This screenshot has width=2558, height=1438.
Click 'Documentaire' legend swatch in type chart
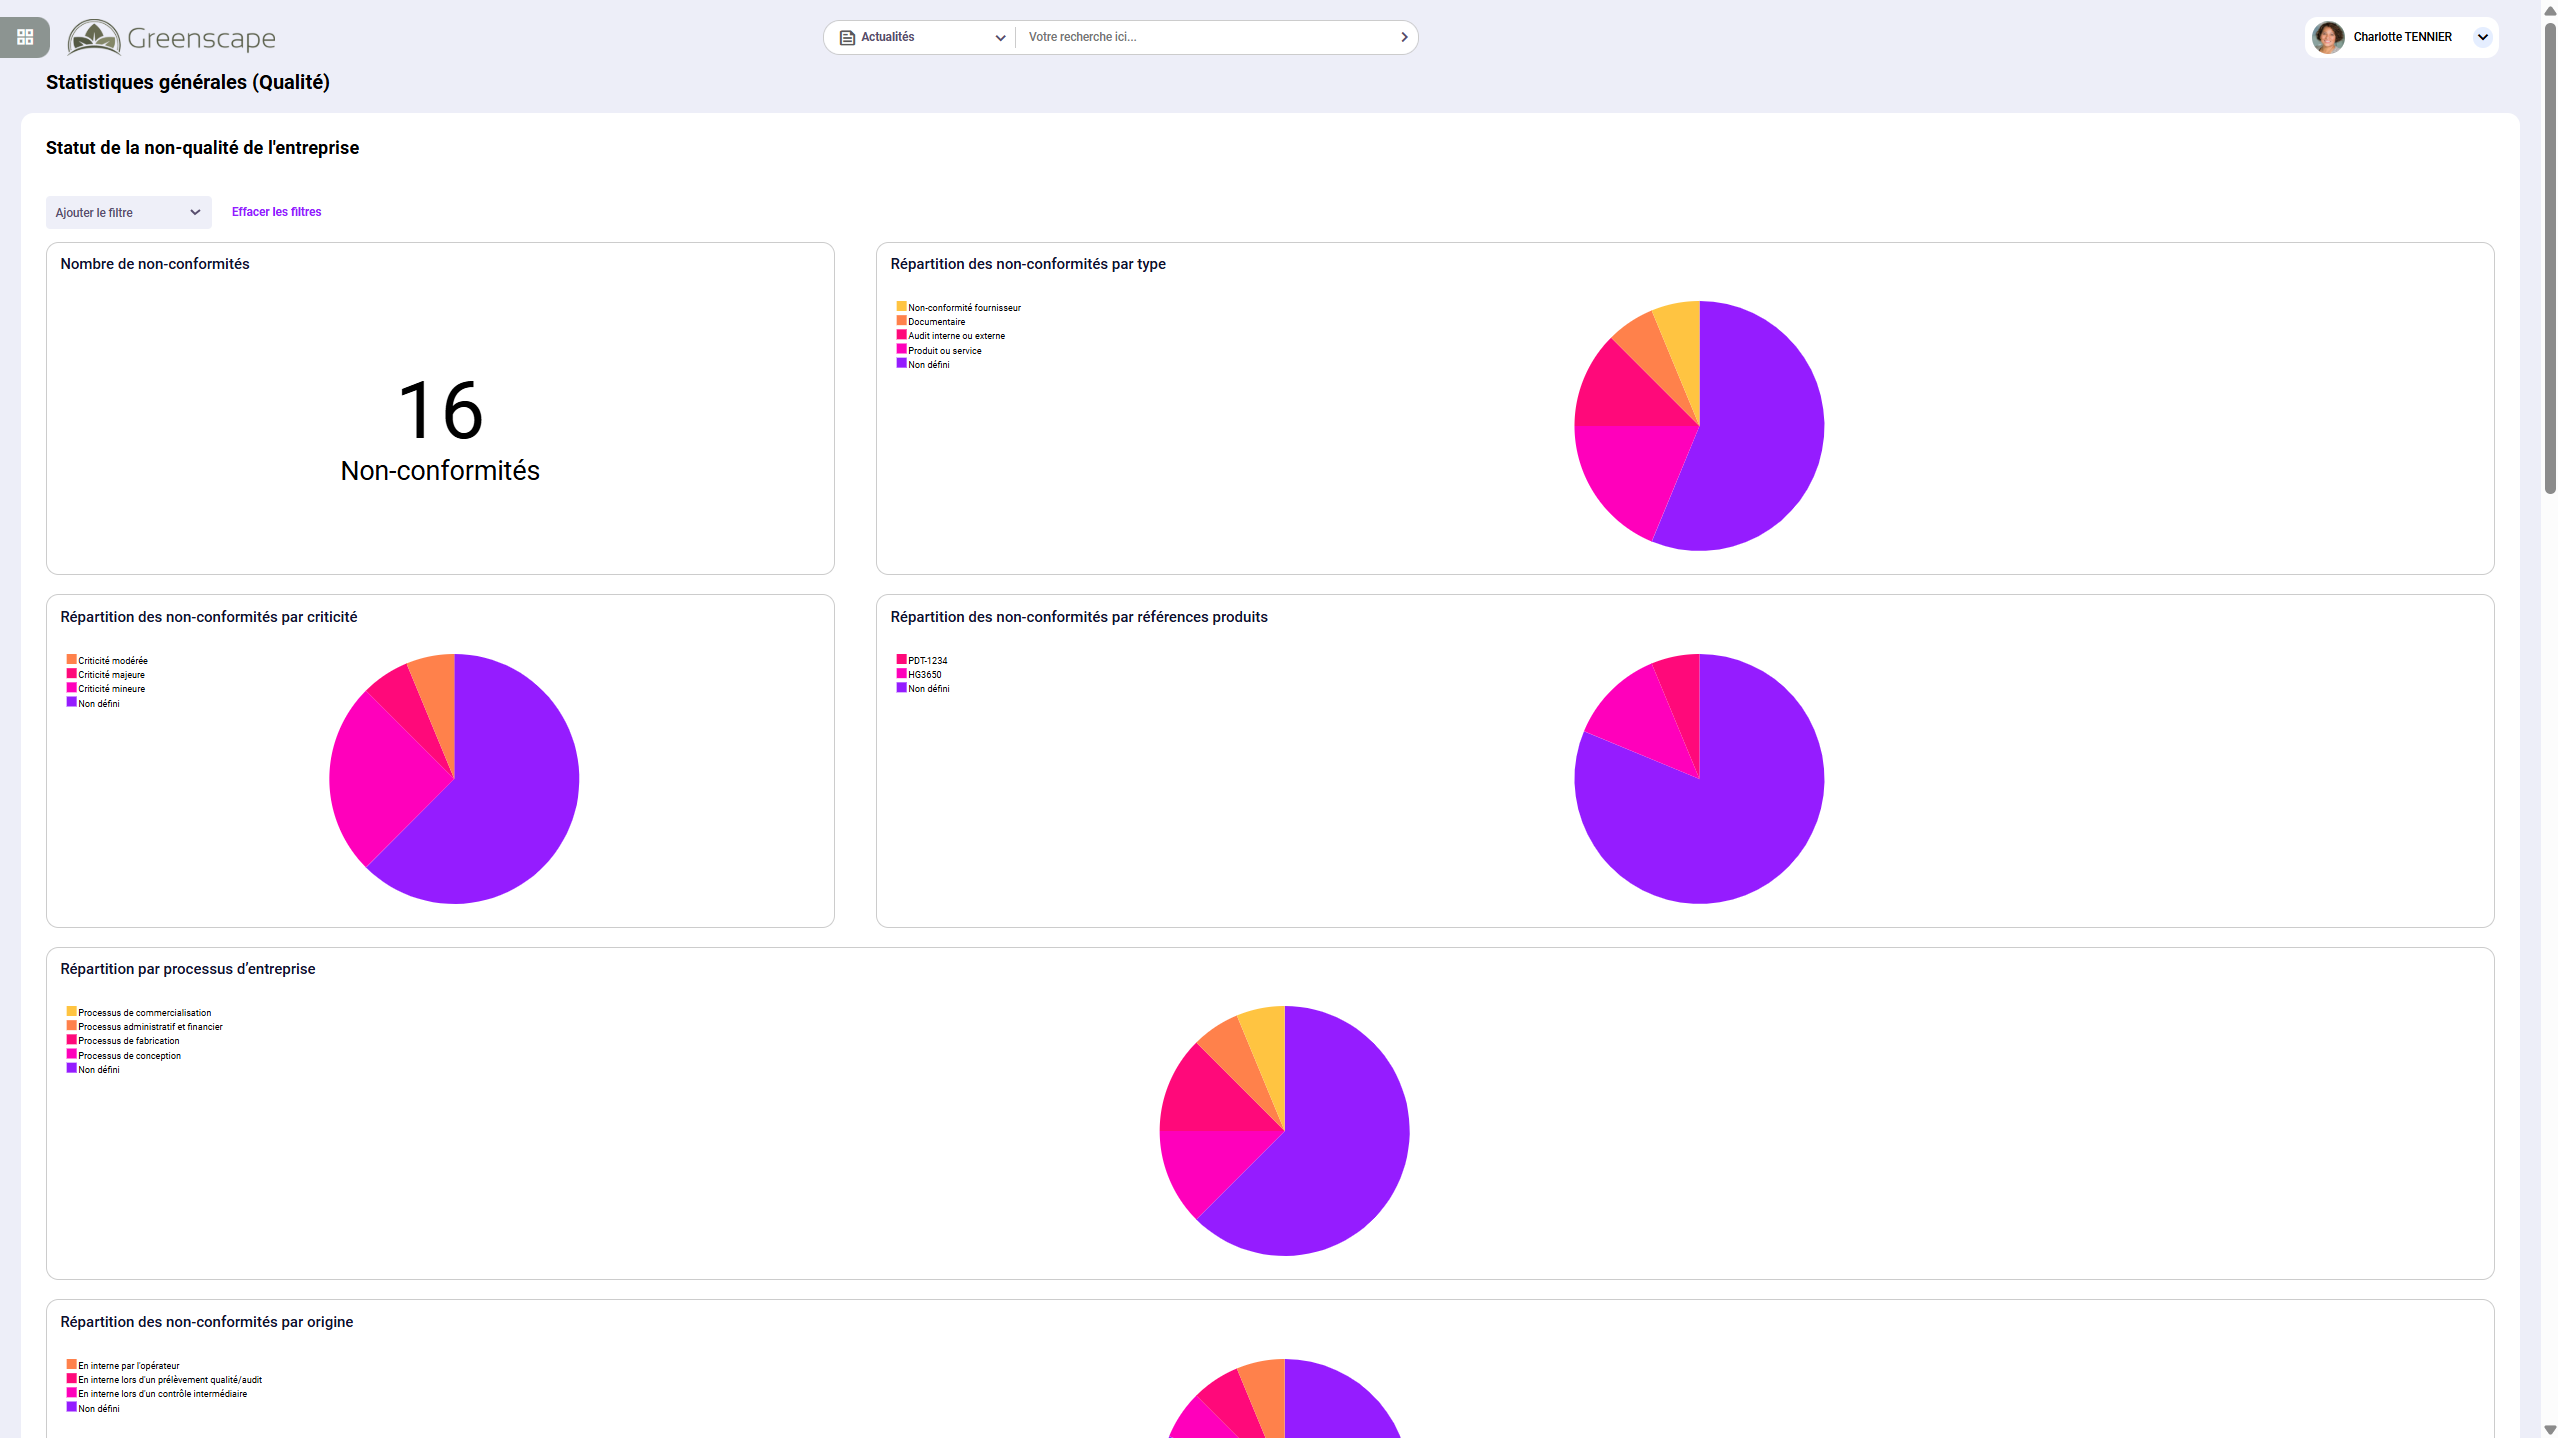(901, 320)
